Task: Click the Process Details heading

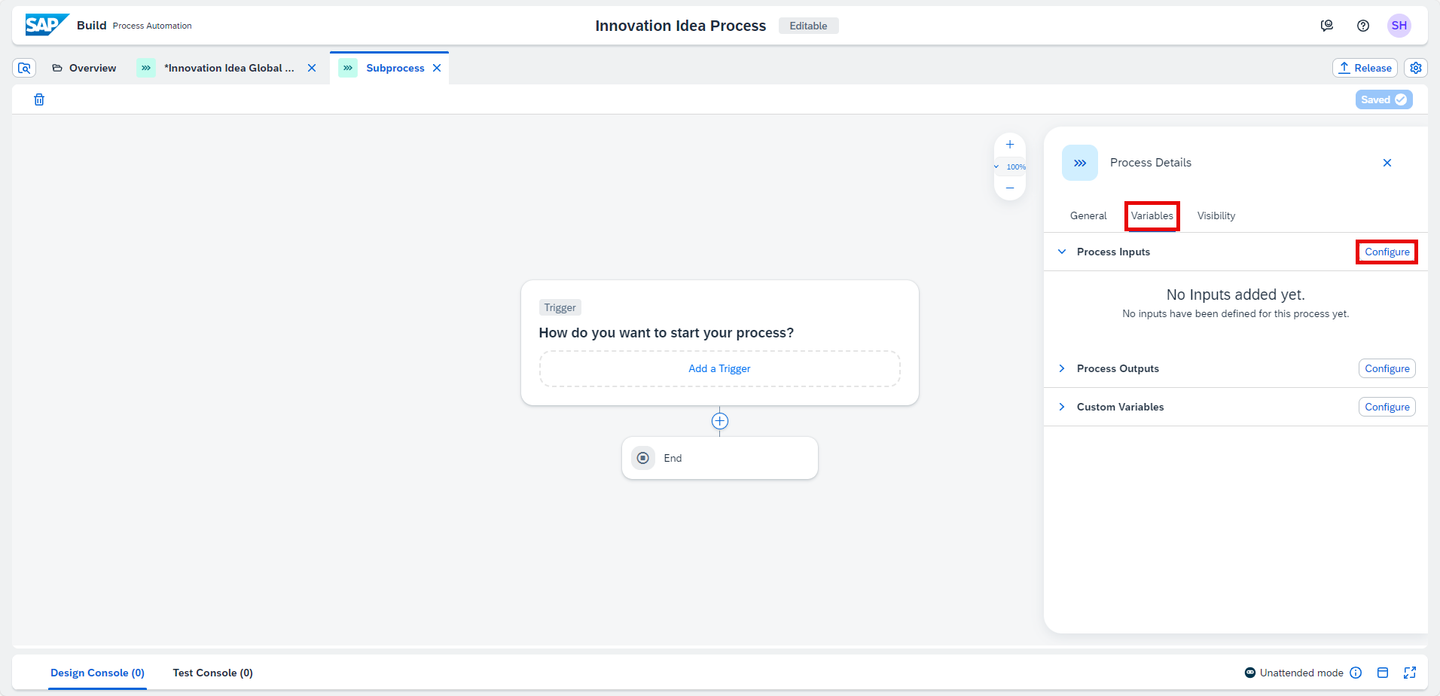Action: (x=1151, y=163)
